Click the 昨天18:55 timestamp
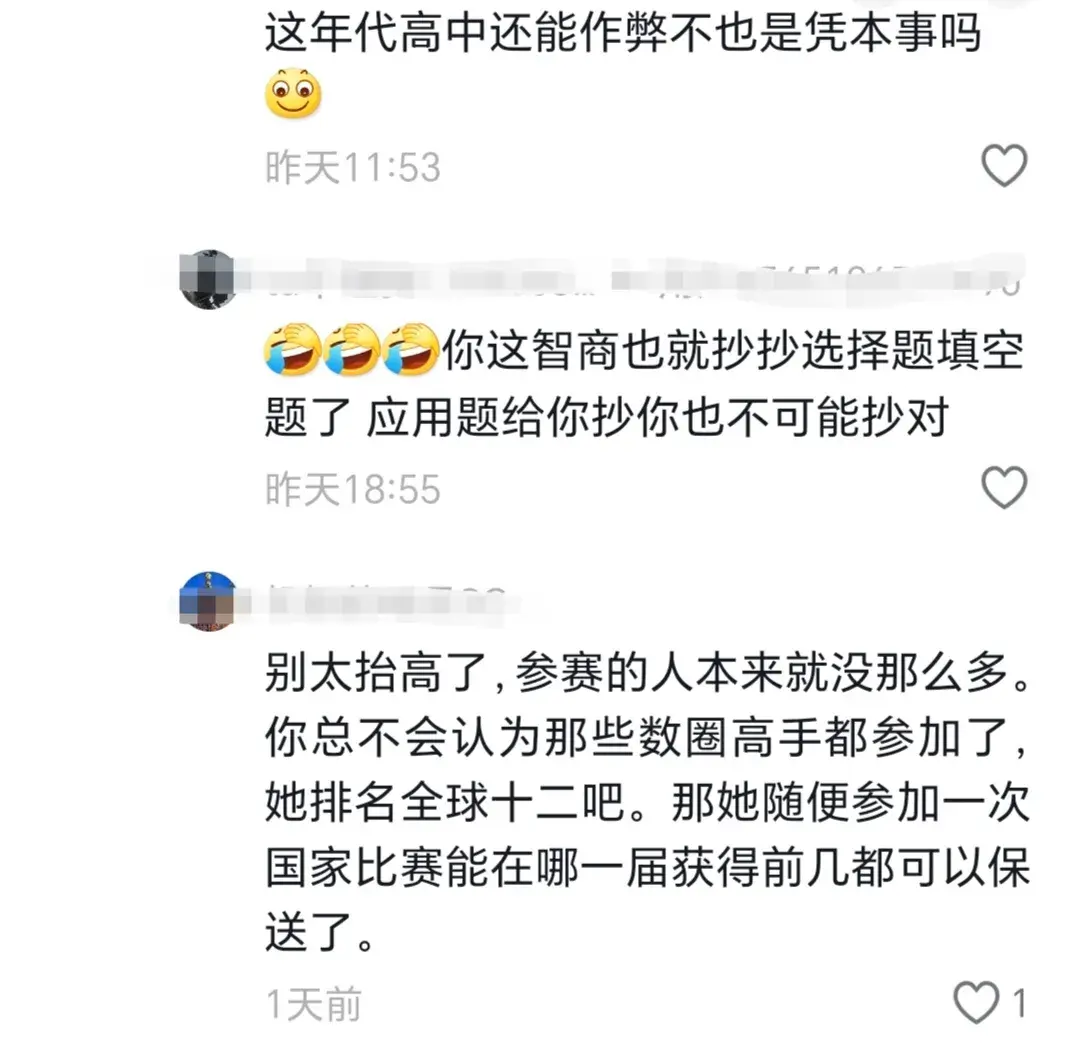 [x=353, y=489]
